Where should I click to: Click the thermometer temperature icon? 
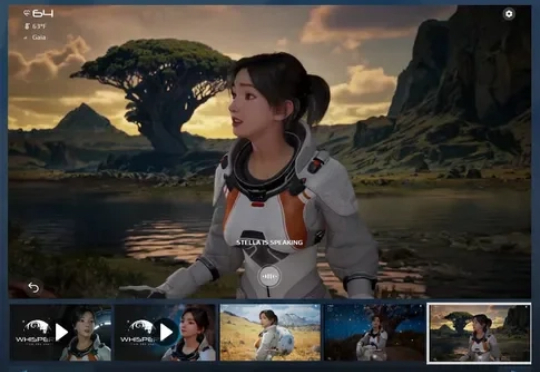[27, 26]
